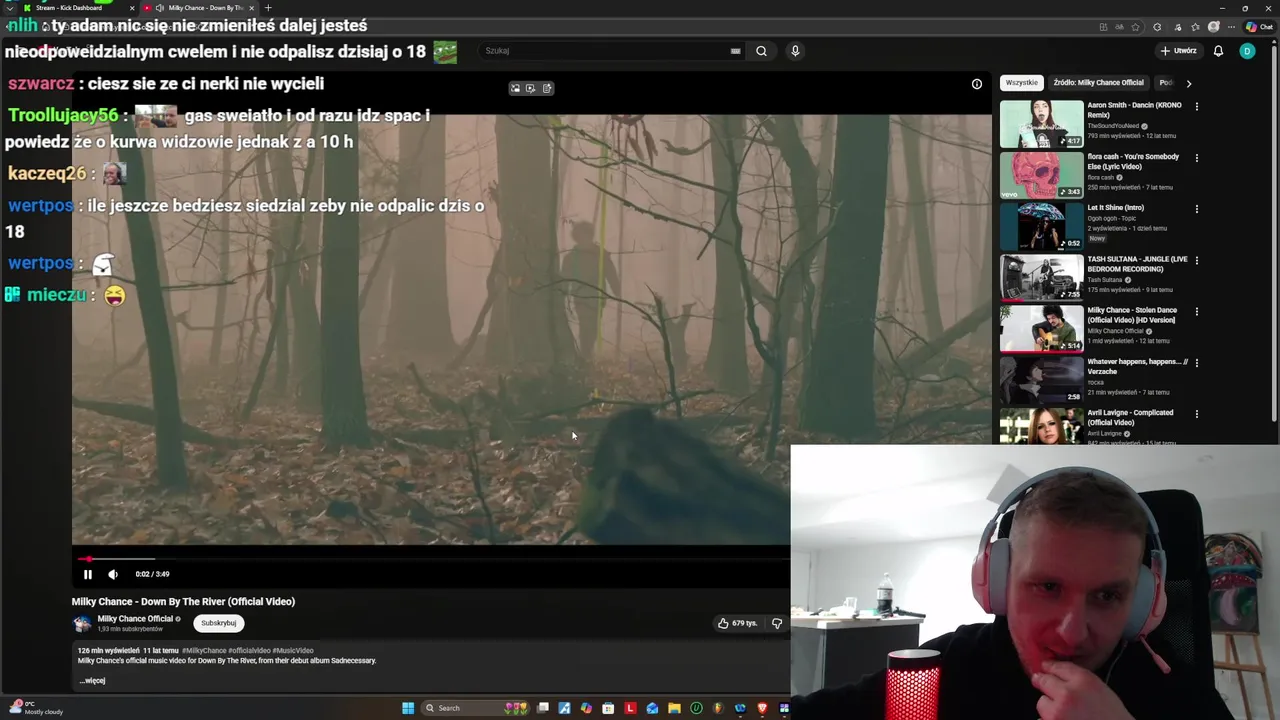The width and height of the screenshot is (1280, 720).
Task: Open more options for Avril Lavigne Complicated video
Action: tap(1196, 414)
